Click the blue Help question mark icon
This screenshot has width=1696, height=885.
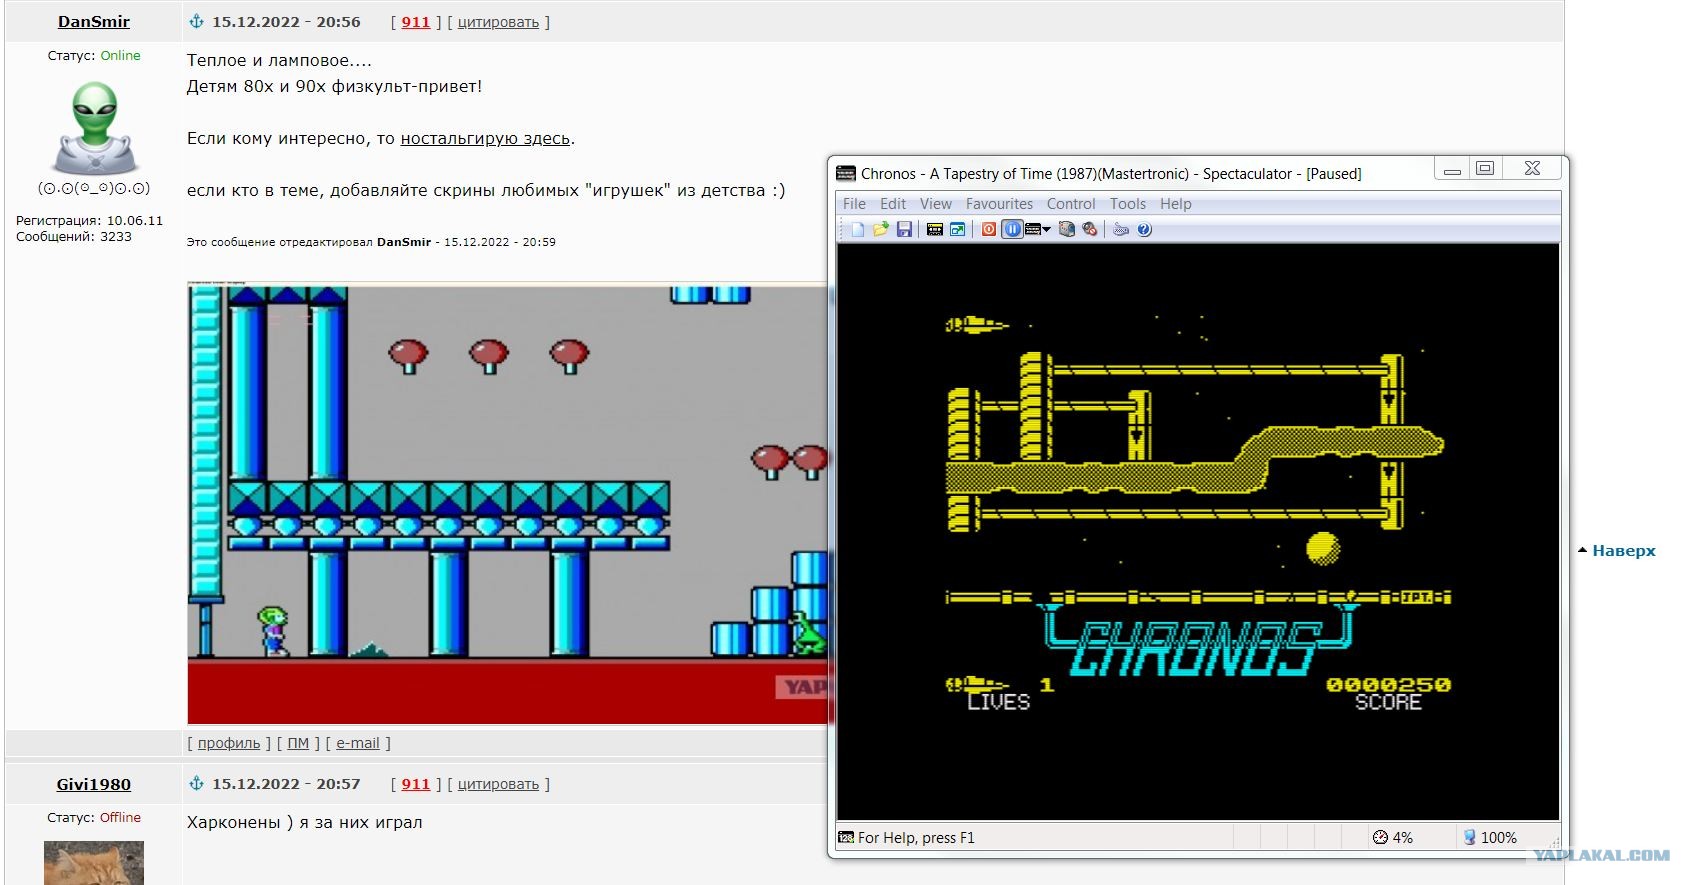click(x=1144, y=229)
